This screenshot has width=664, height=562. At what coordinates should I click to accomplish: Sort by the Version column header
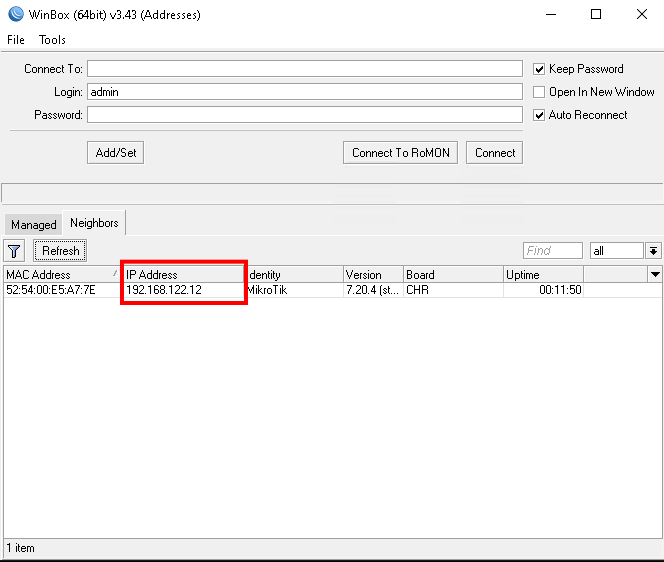[x=373, y=274]
